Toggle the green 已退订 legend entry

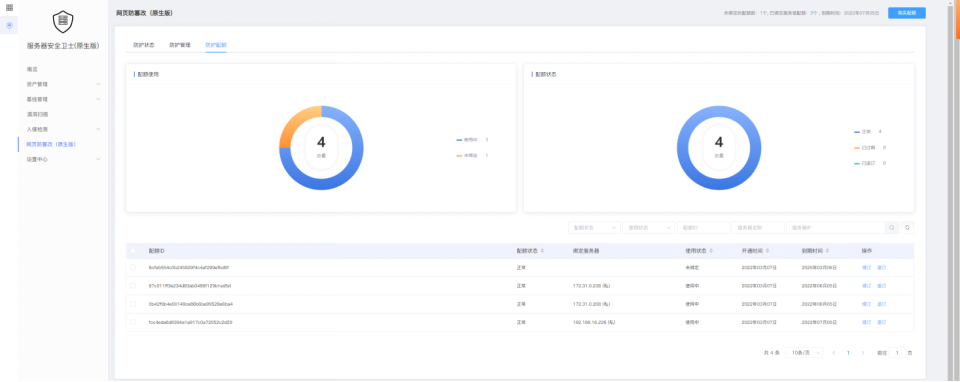click(870, 163)
